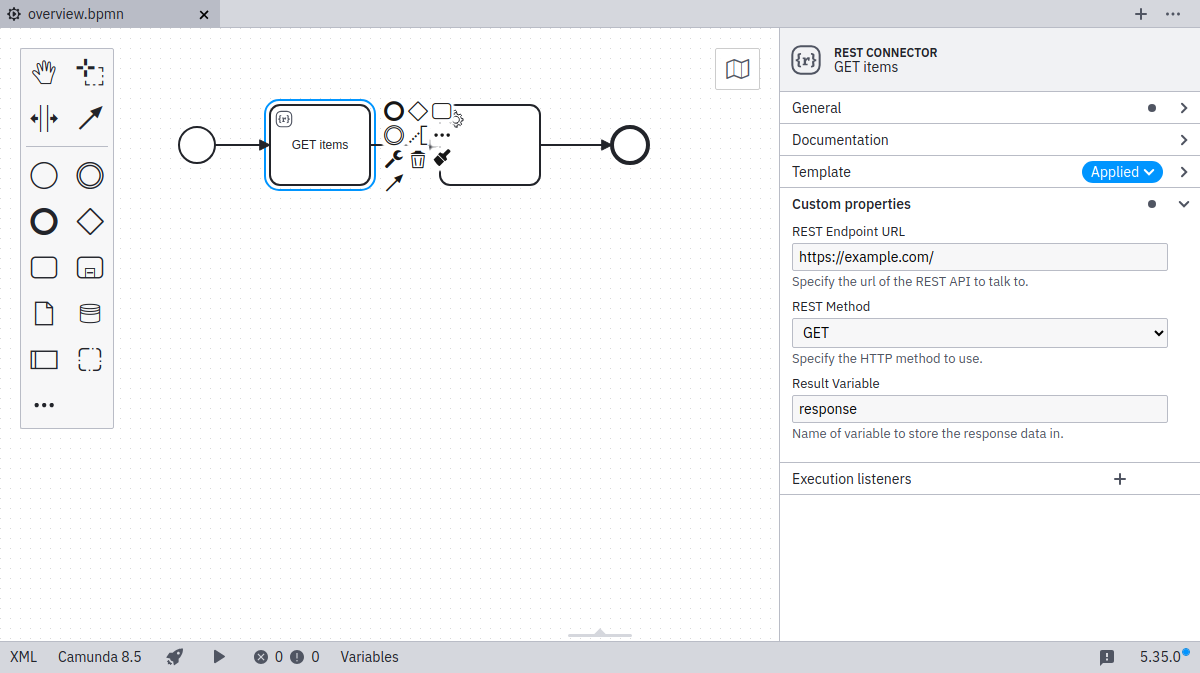The width and height of the screenshot is (1200, 673).
Task: Select the Hand tool in the palette
Action: pyautogui.click(x=44, y=72)
